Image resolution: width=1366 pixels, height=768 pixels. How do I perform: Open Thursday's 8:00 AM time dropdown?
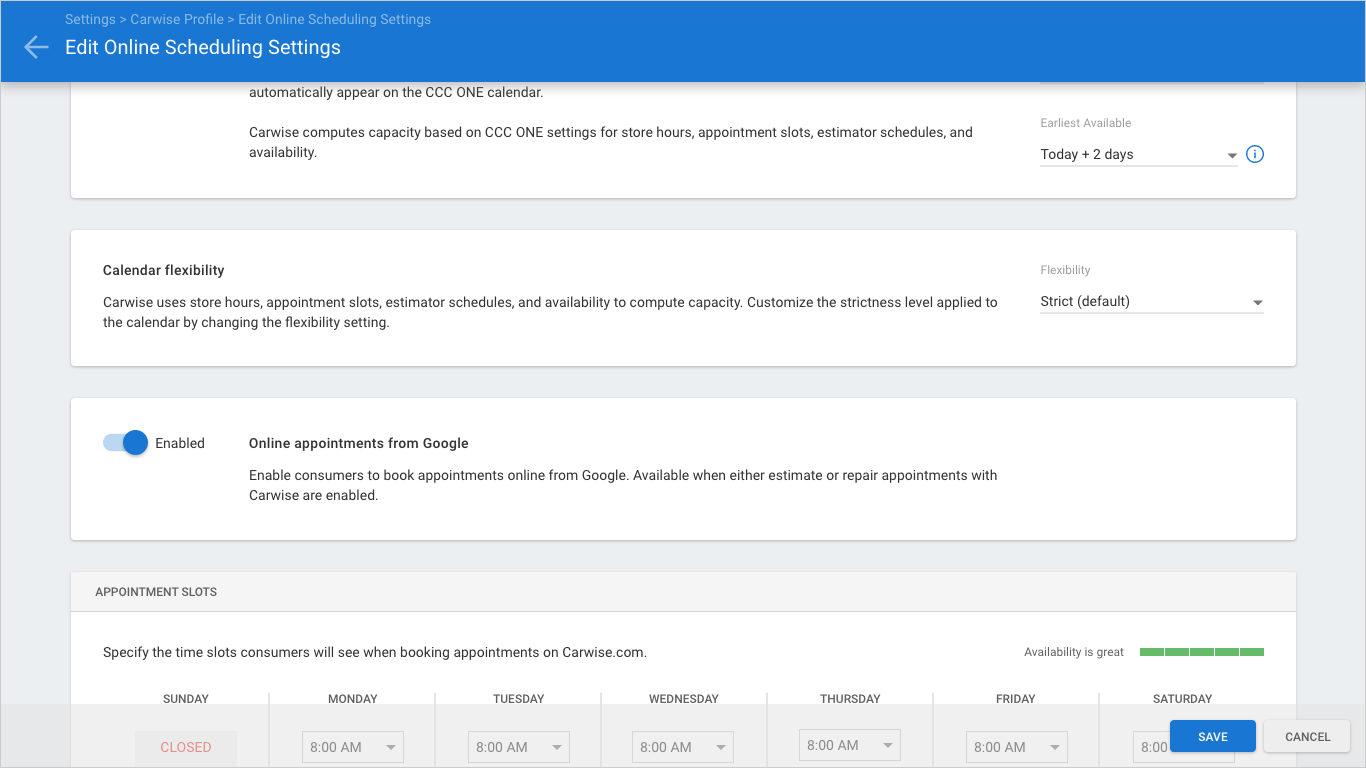pos(849,745)
